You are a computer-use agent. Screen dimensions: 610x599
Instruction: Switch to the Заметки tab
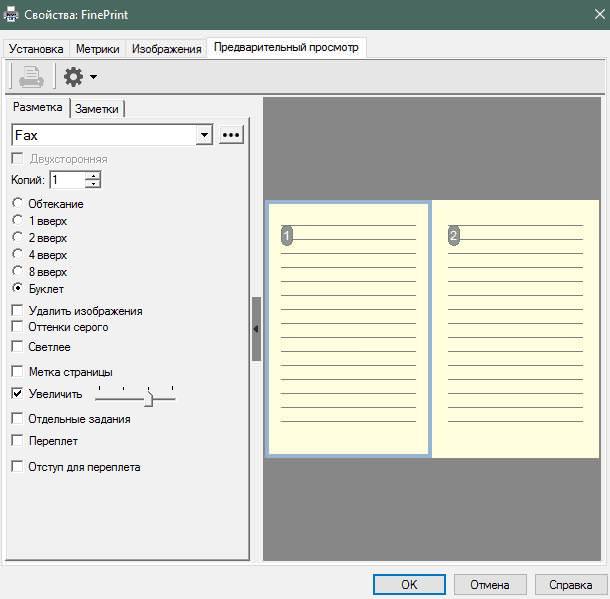97,109
